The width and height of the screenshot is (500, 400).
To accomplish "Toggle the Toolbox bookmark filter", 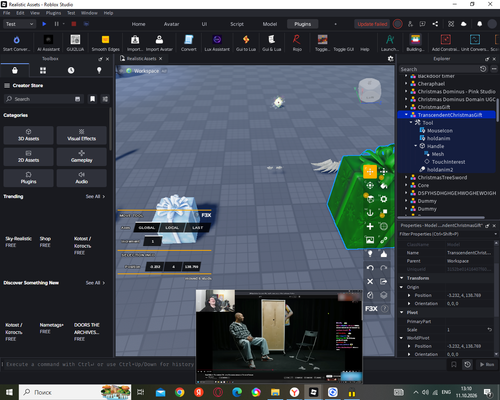I will click(92, 99).
